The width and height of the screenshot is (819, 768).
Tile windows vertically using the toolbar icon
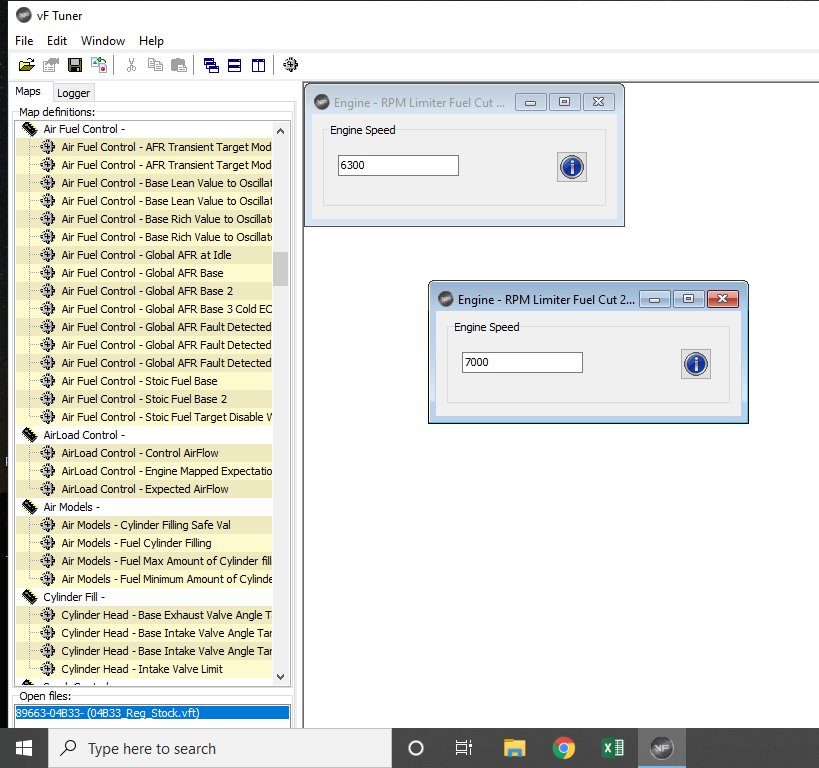(259, 65)
